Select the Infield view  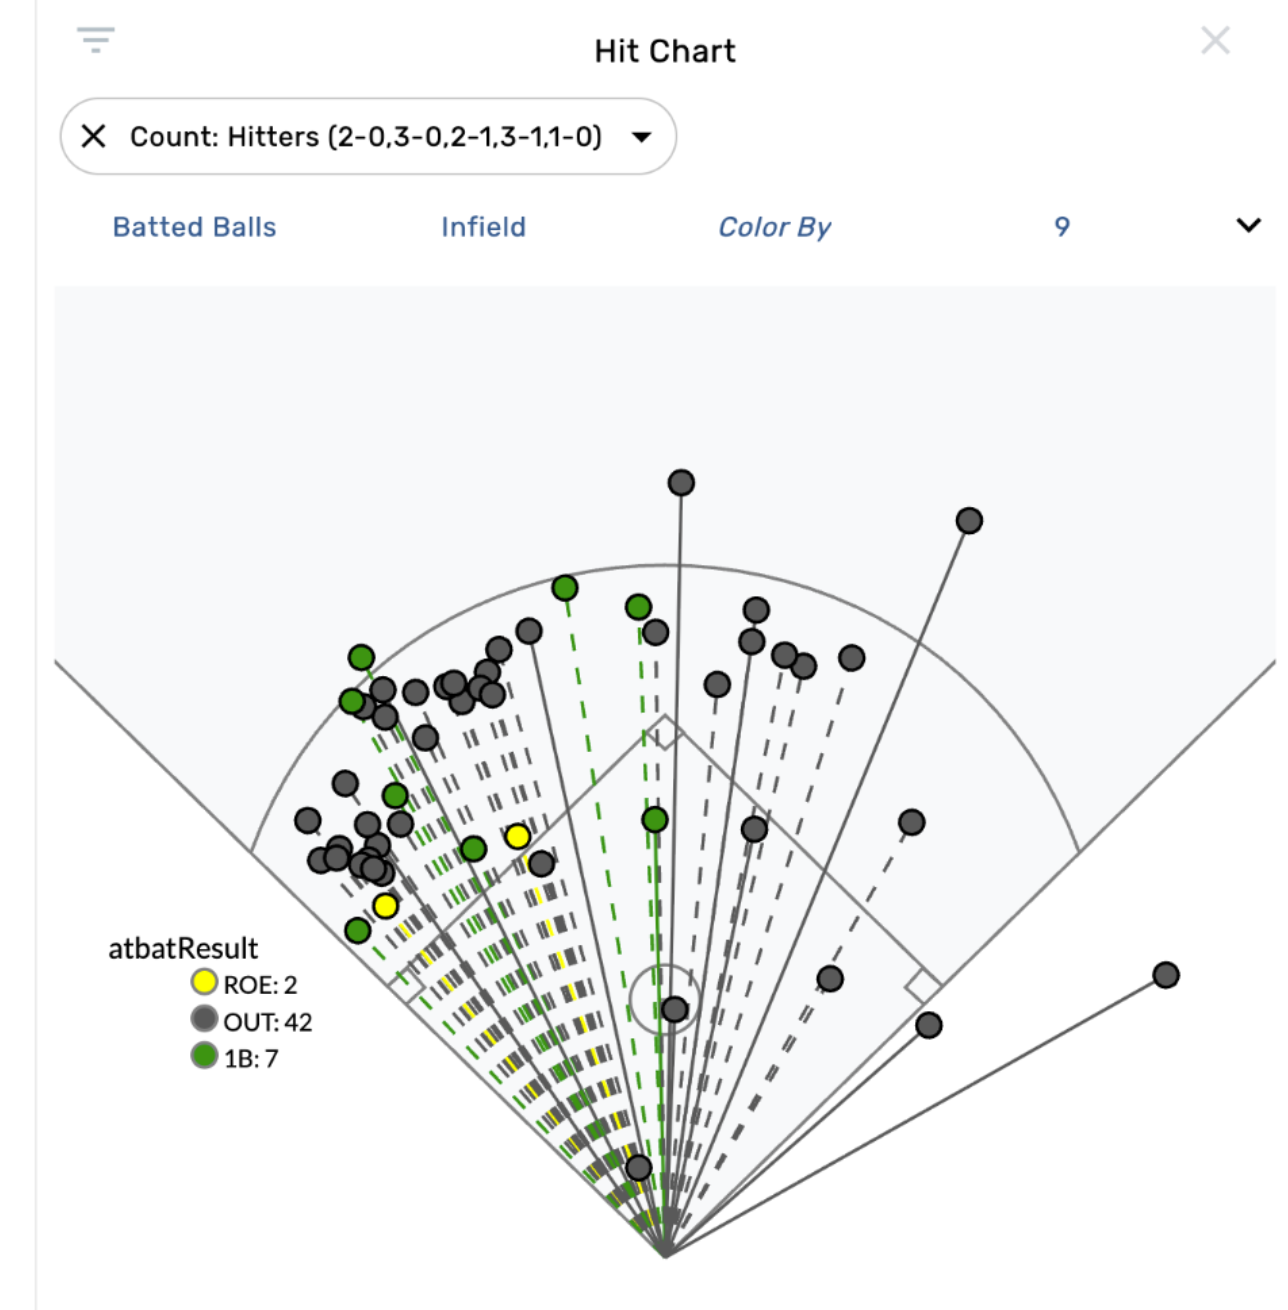[x=483, y=227]
